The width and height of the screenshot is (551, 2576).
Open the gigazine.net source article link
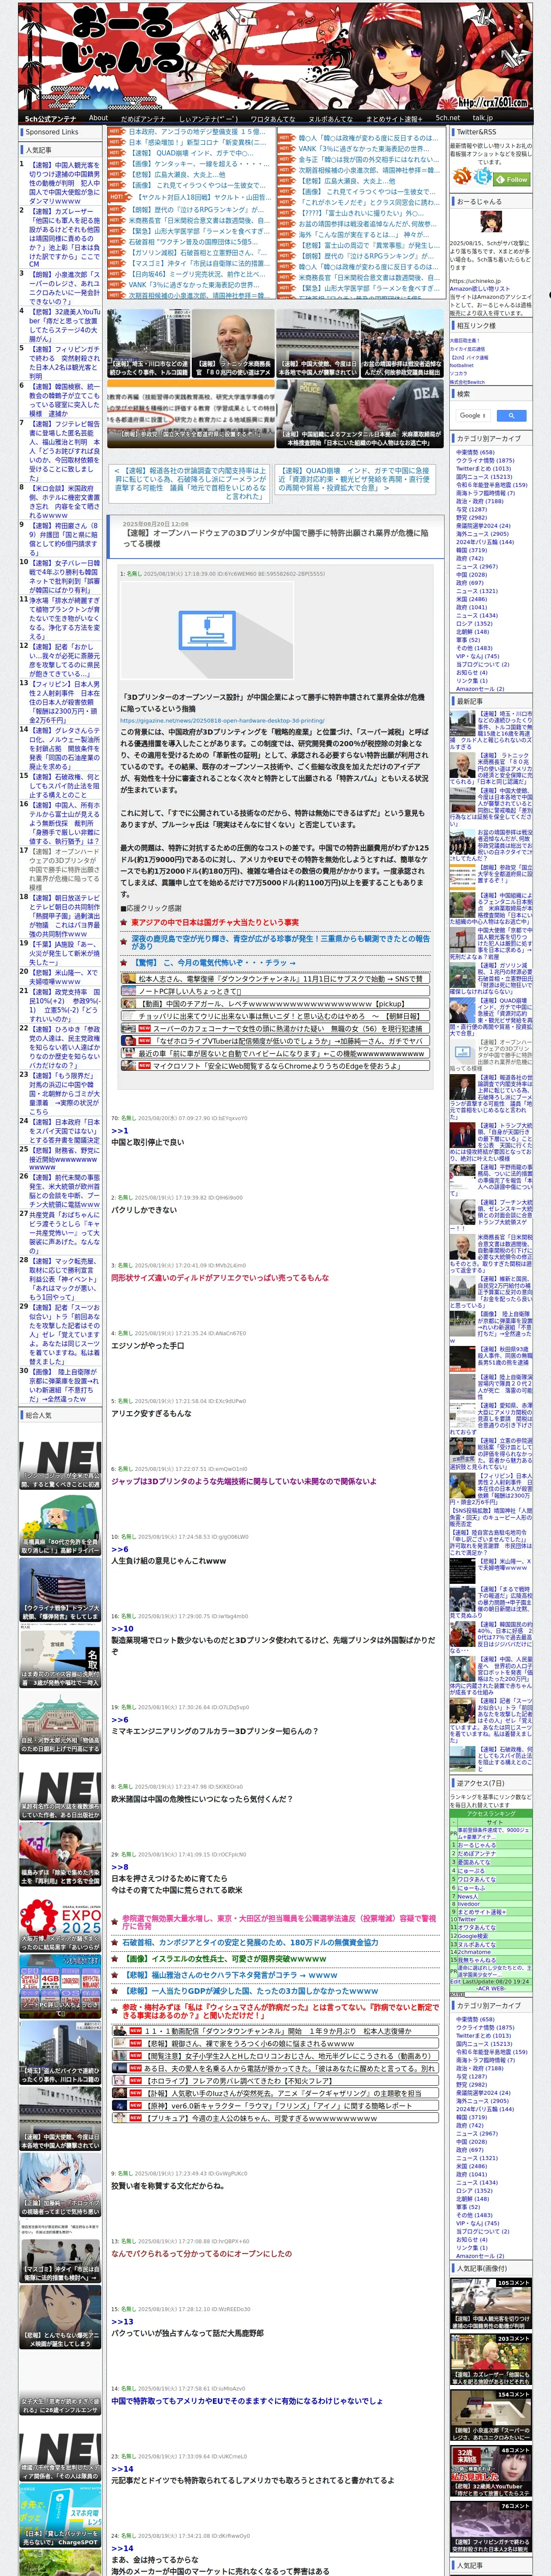click(222, 720)
